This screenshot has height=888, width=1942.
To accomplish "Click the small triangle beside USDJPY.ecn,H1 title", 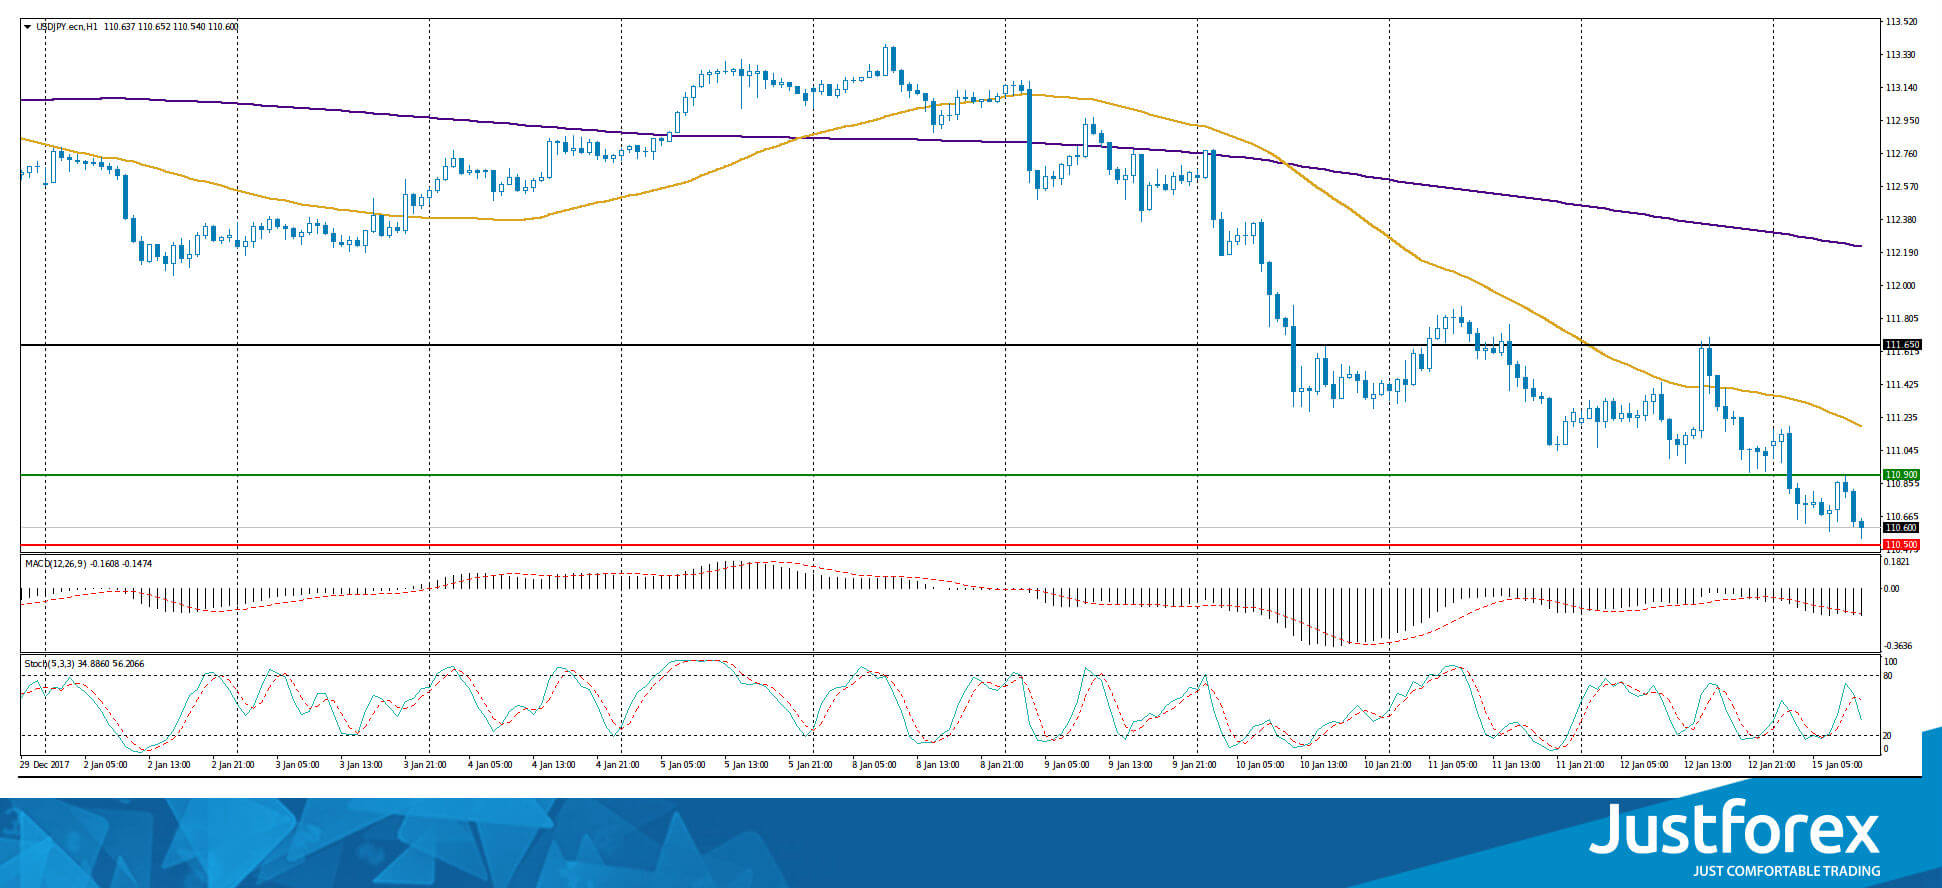I will tap(28, 27).
